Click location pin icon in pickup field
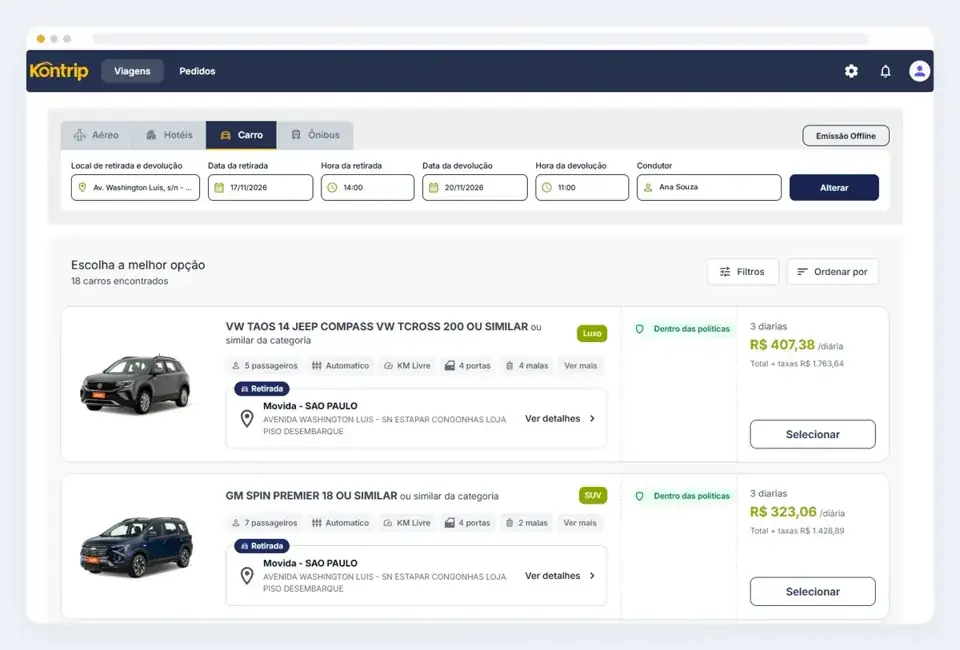Image resolution: width=960 pixels, height=650 pixels. (x=82, y=187)
